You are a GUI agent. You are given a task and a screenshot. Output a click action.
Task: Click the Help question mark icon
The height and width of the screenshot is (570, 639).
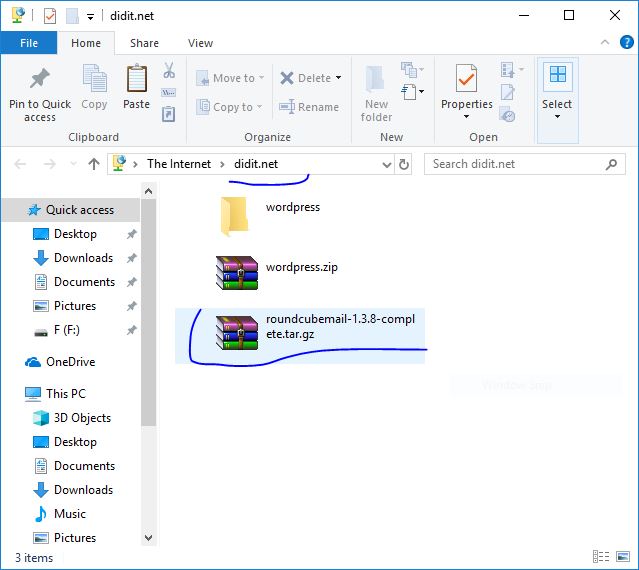[x=626, y=42]
